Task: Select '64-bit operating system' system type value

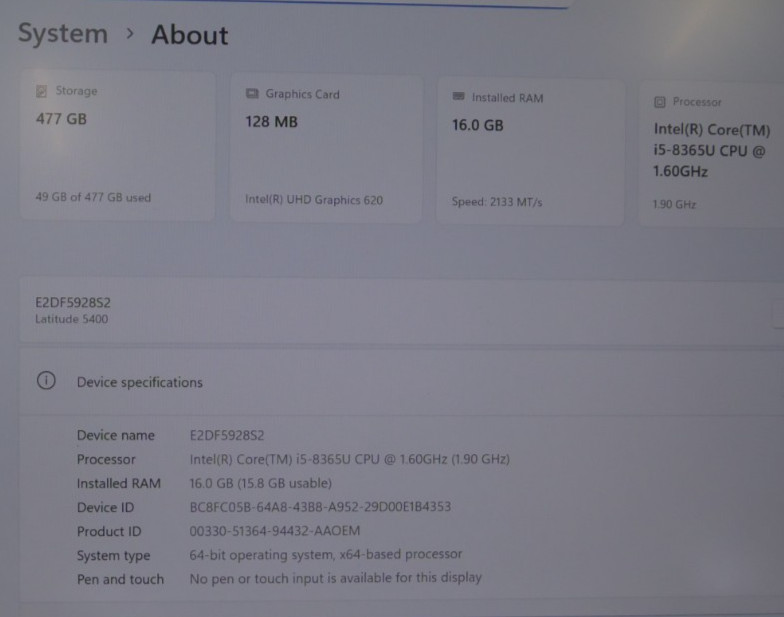Action: pyautogui.click(x=326, y=554)
